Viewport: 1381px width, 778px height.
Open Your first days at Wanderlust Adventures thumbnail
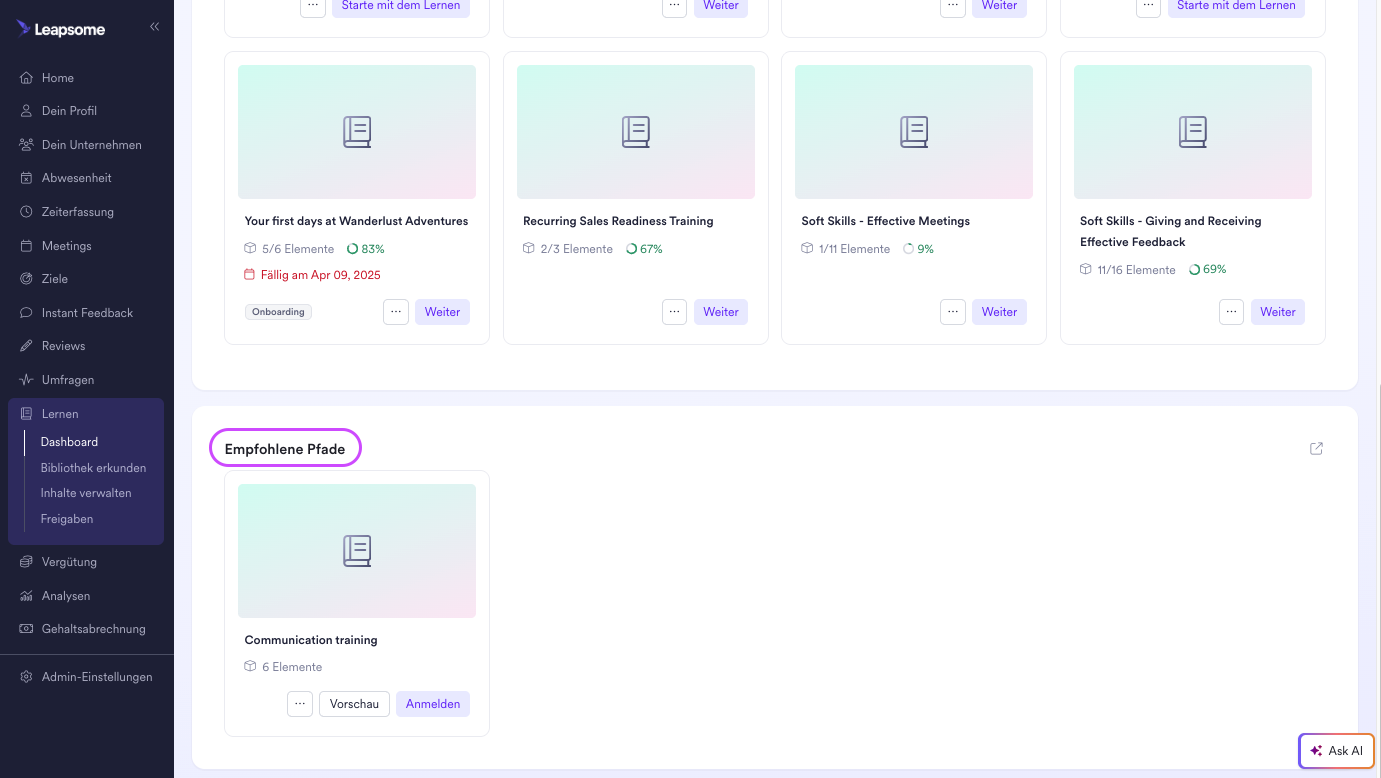click(x=357, y=132)
